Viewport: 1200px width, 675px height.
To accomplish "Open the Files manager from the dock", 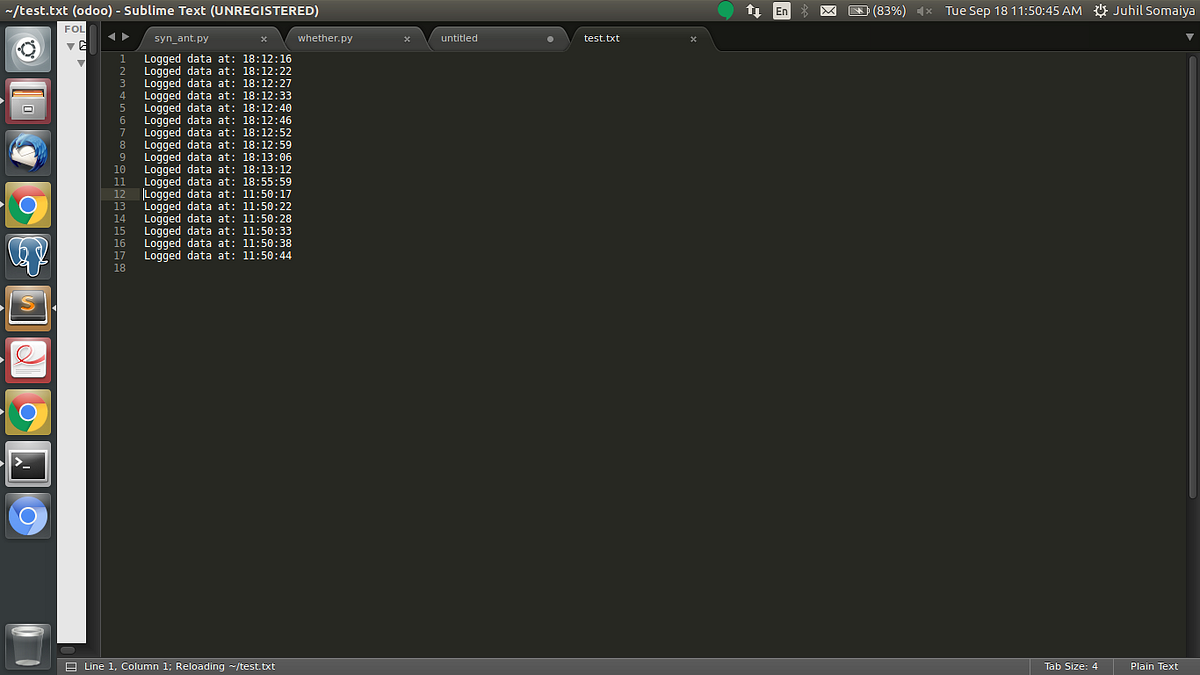I will click(28, 101).
